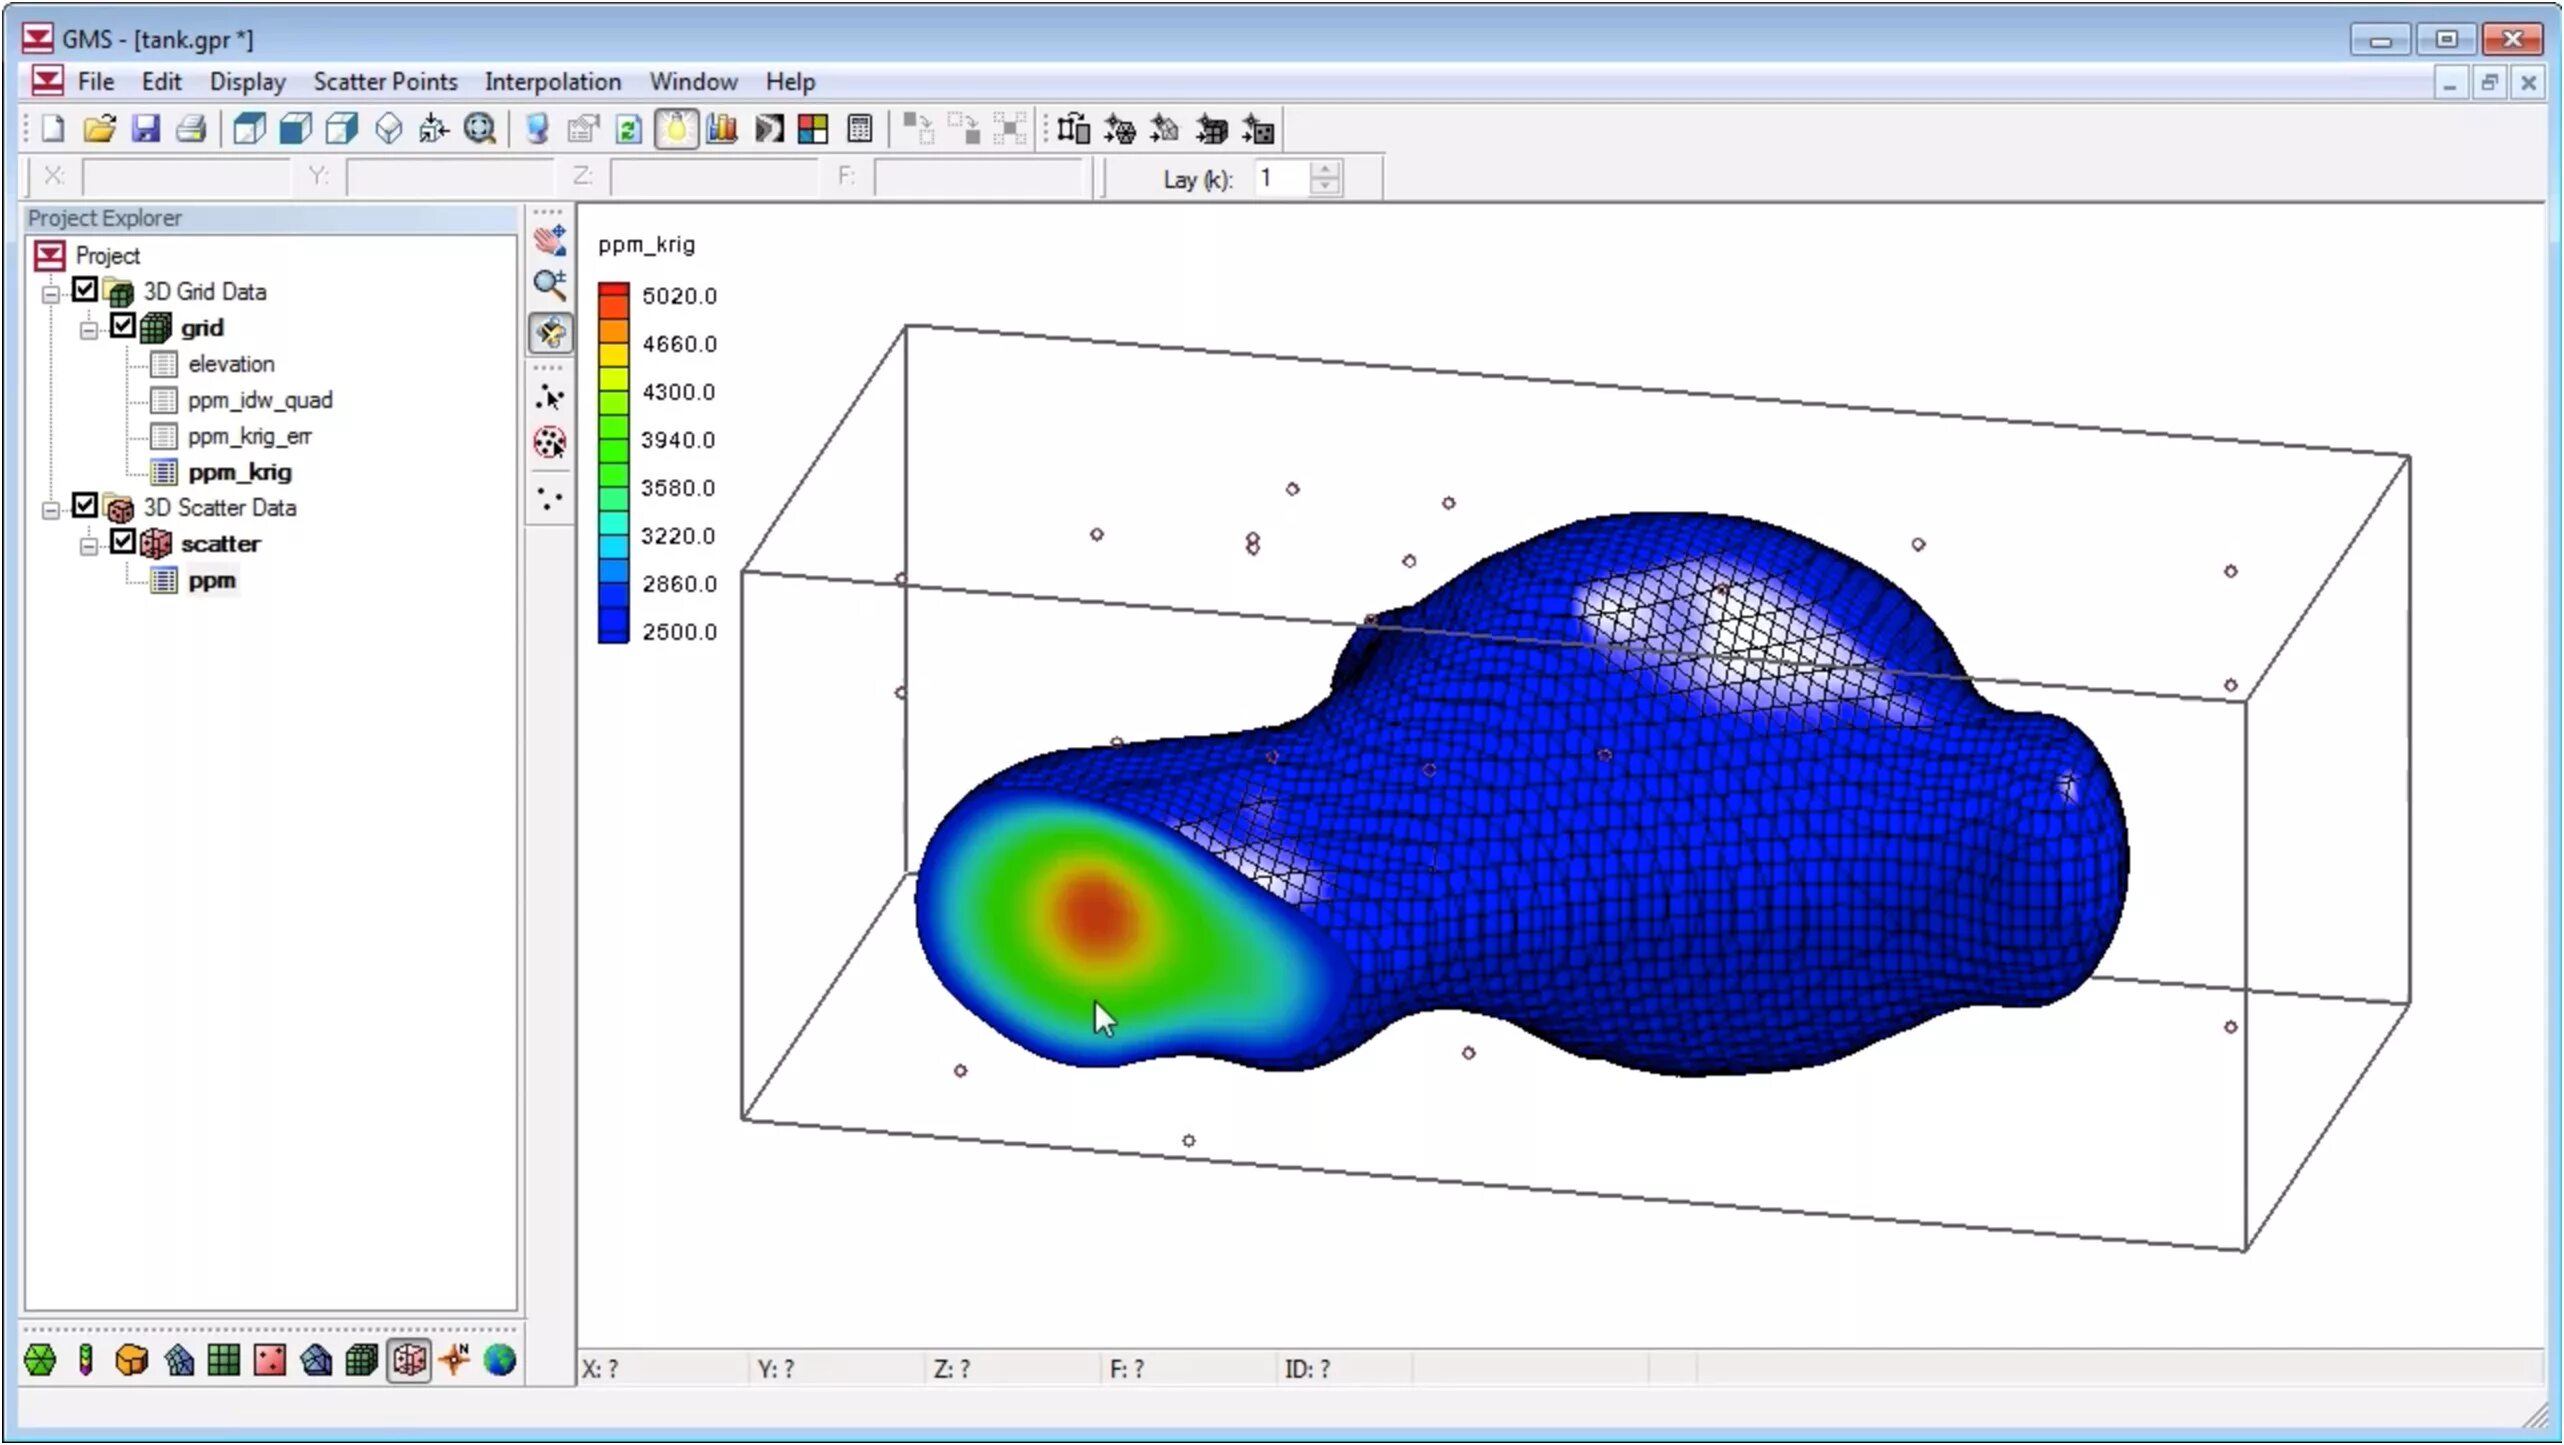This screenshot has height=1445, width=2564.
Task: Select the ppm_krig dataset
Action: [240, 472]
